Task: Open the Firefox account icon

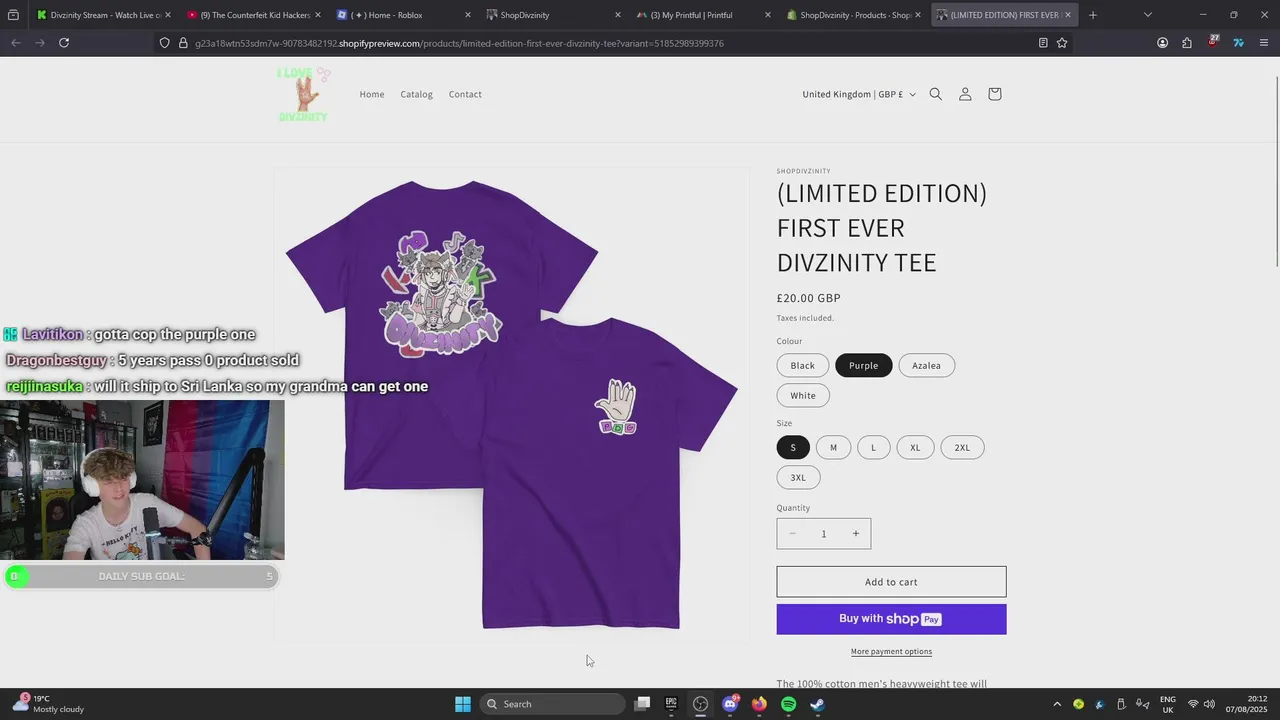Action: [x=1162, y=43]
